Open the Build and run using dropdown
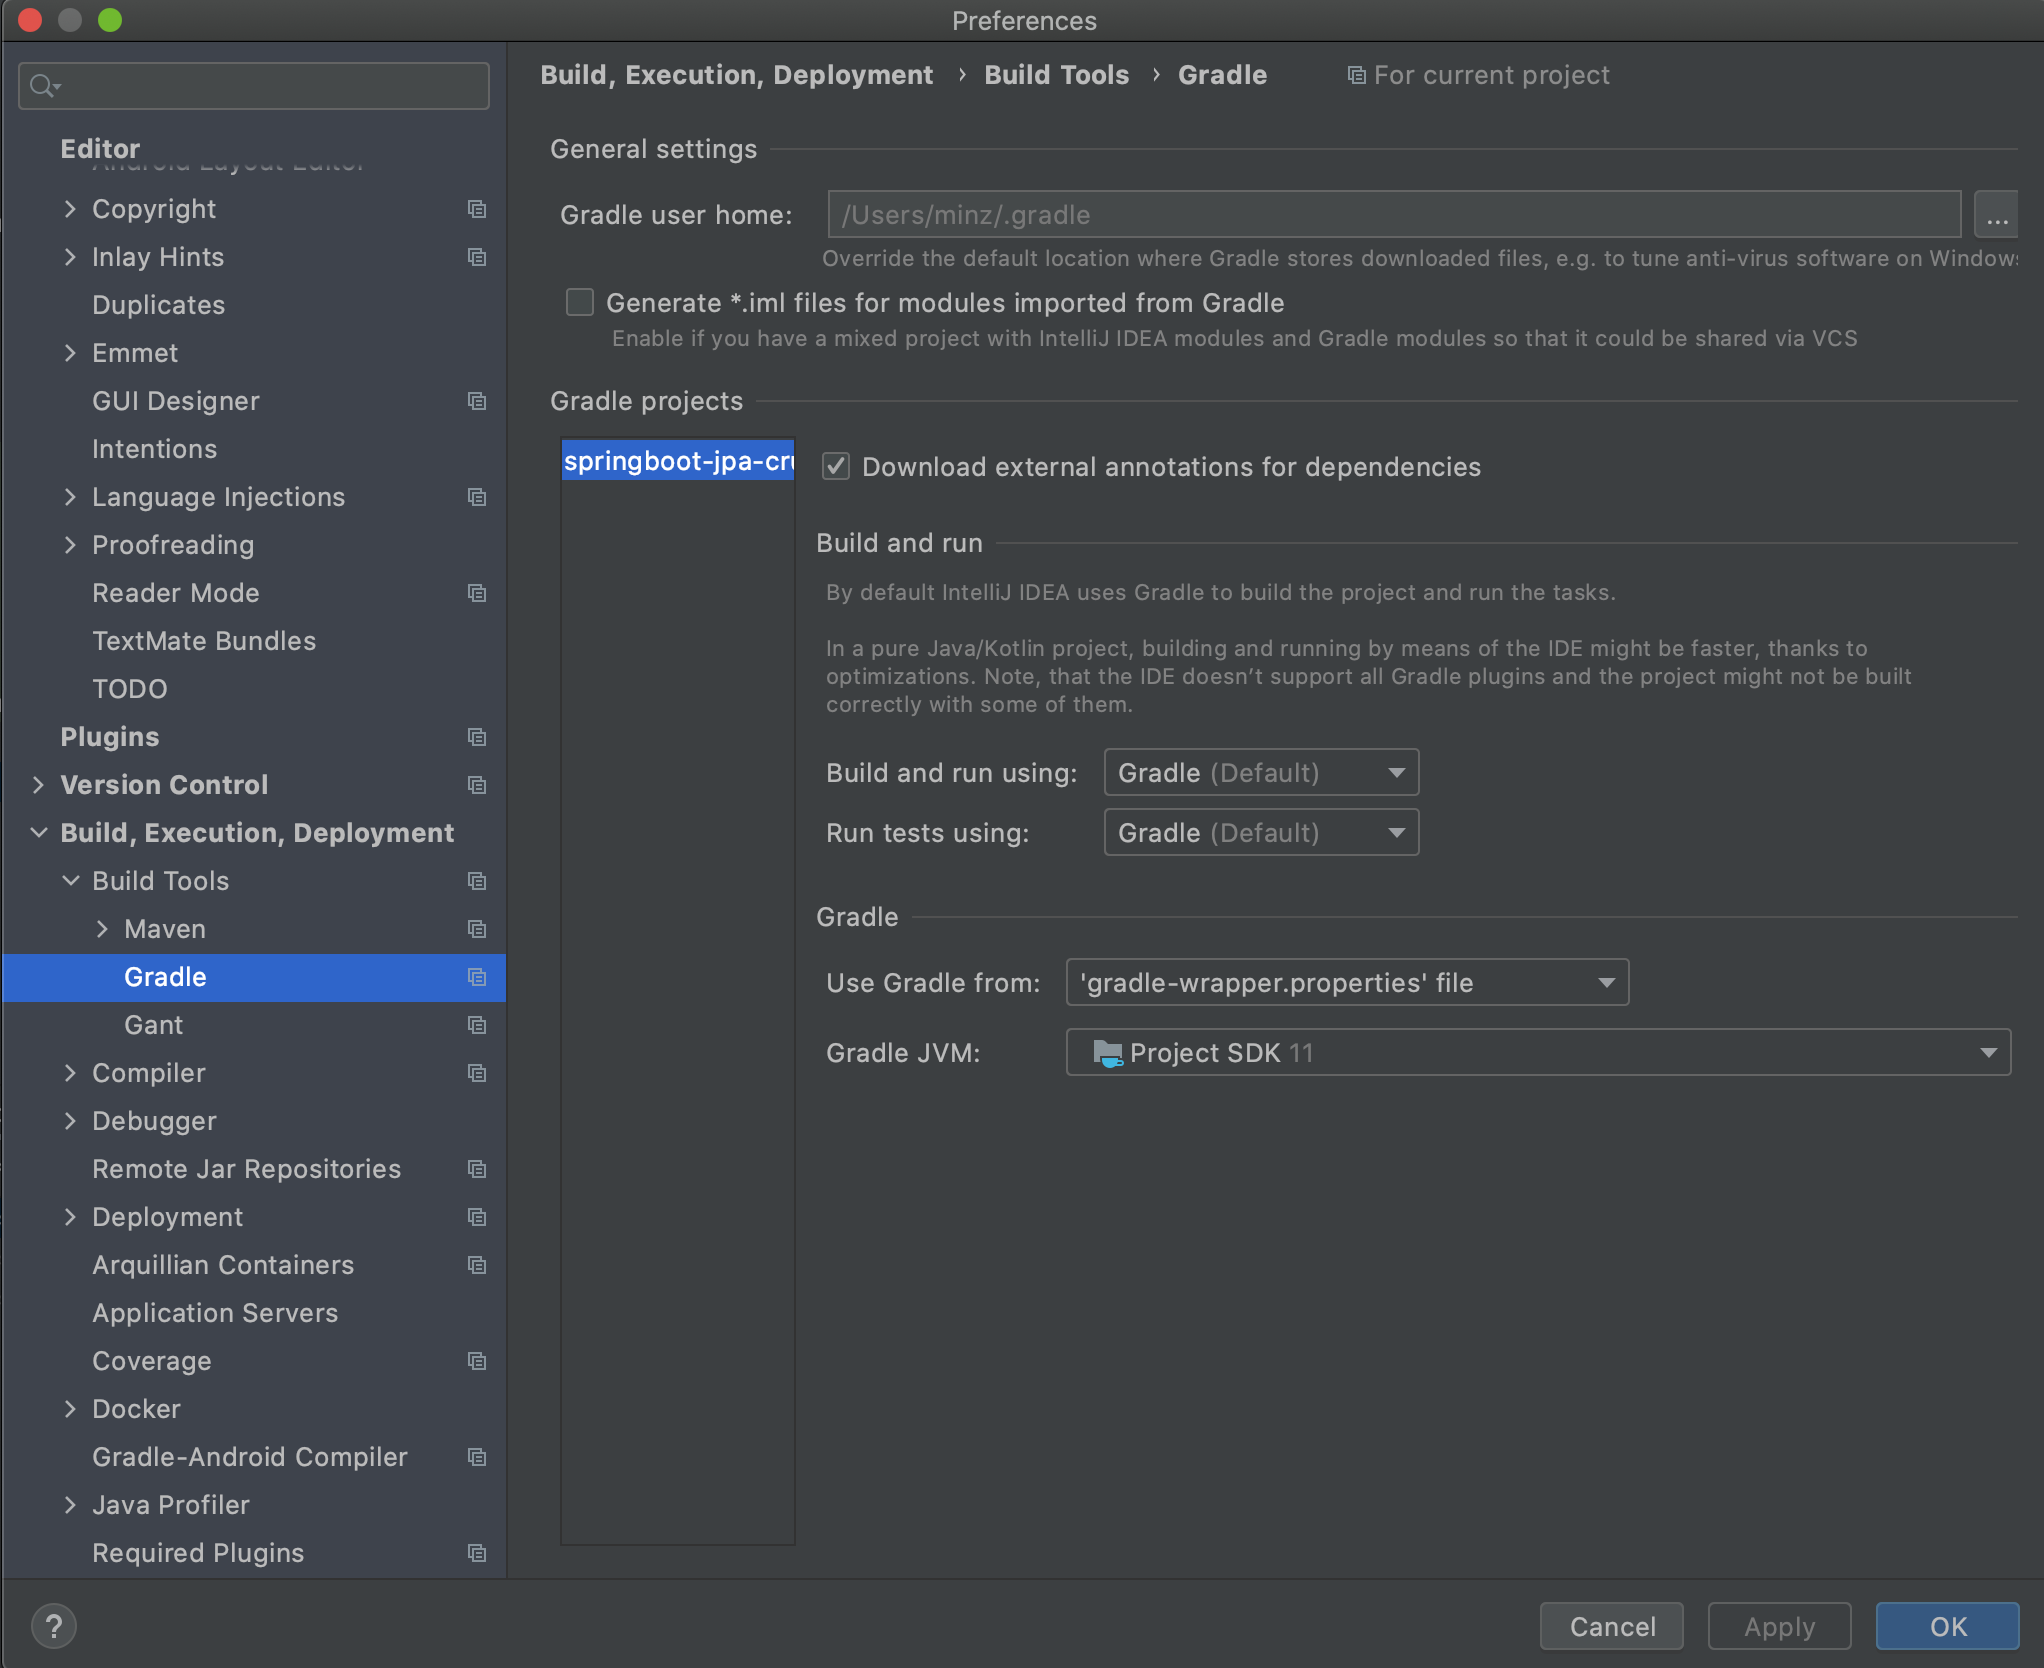The width and height of the screenshot is (2044, 1668). point(1260,772)
